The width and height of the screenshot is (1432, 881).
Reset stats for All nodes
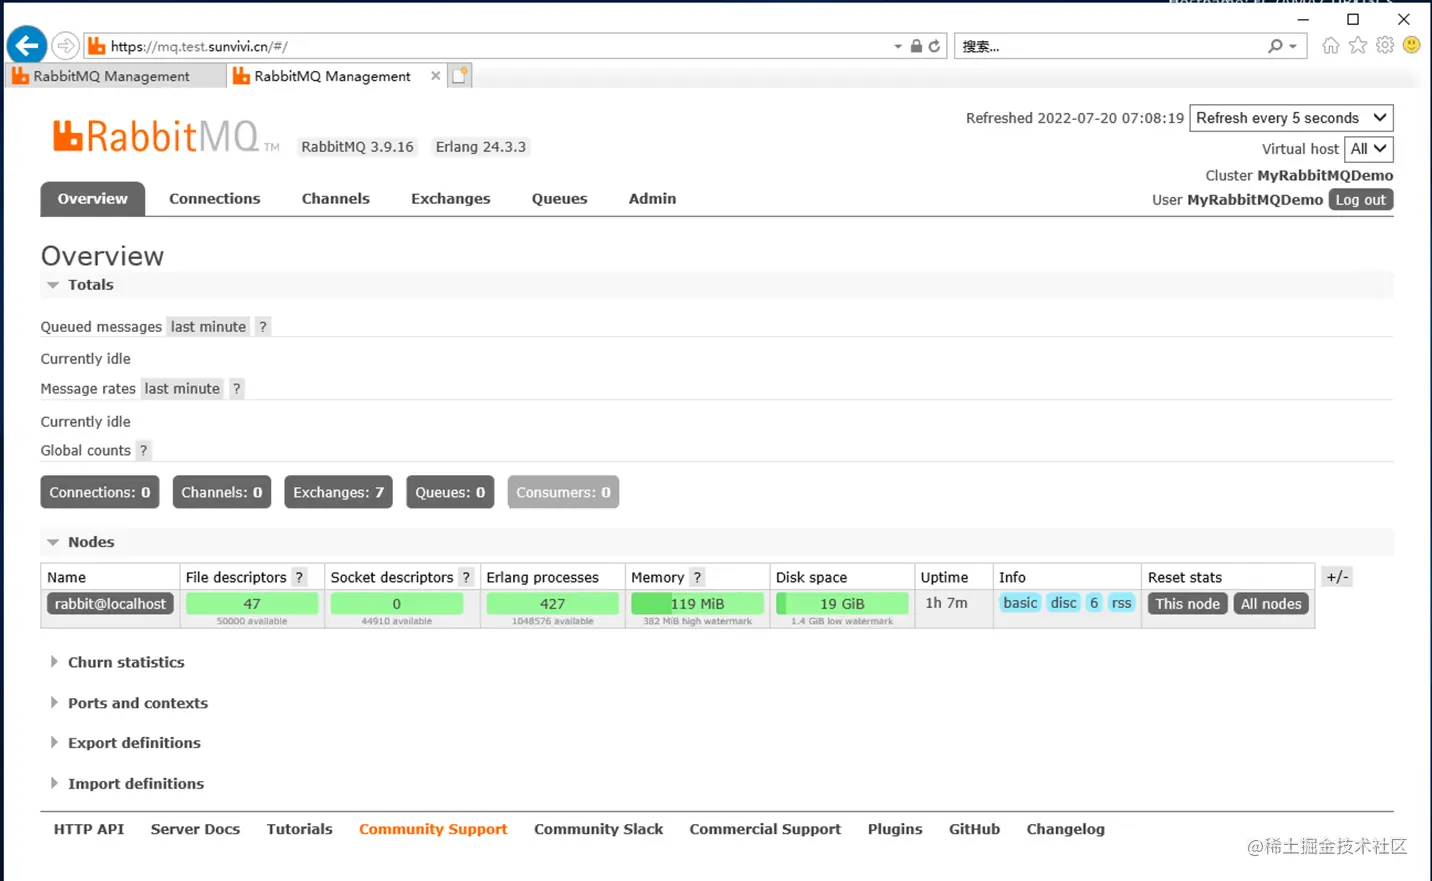(1271, 604)
